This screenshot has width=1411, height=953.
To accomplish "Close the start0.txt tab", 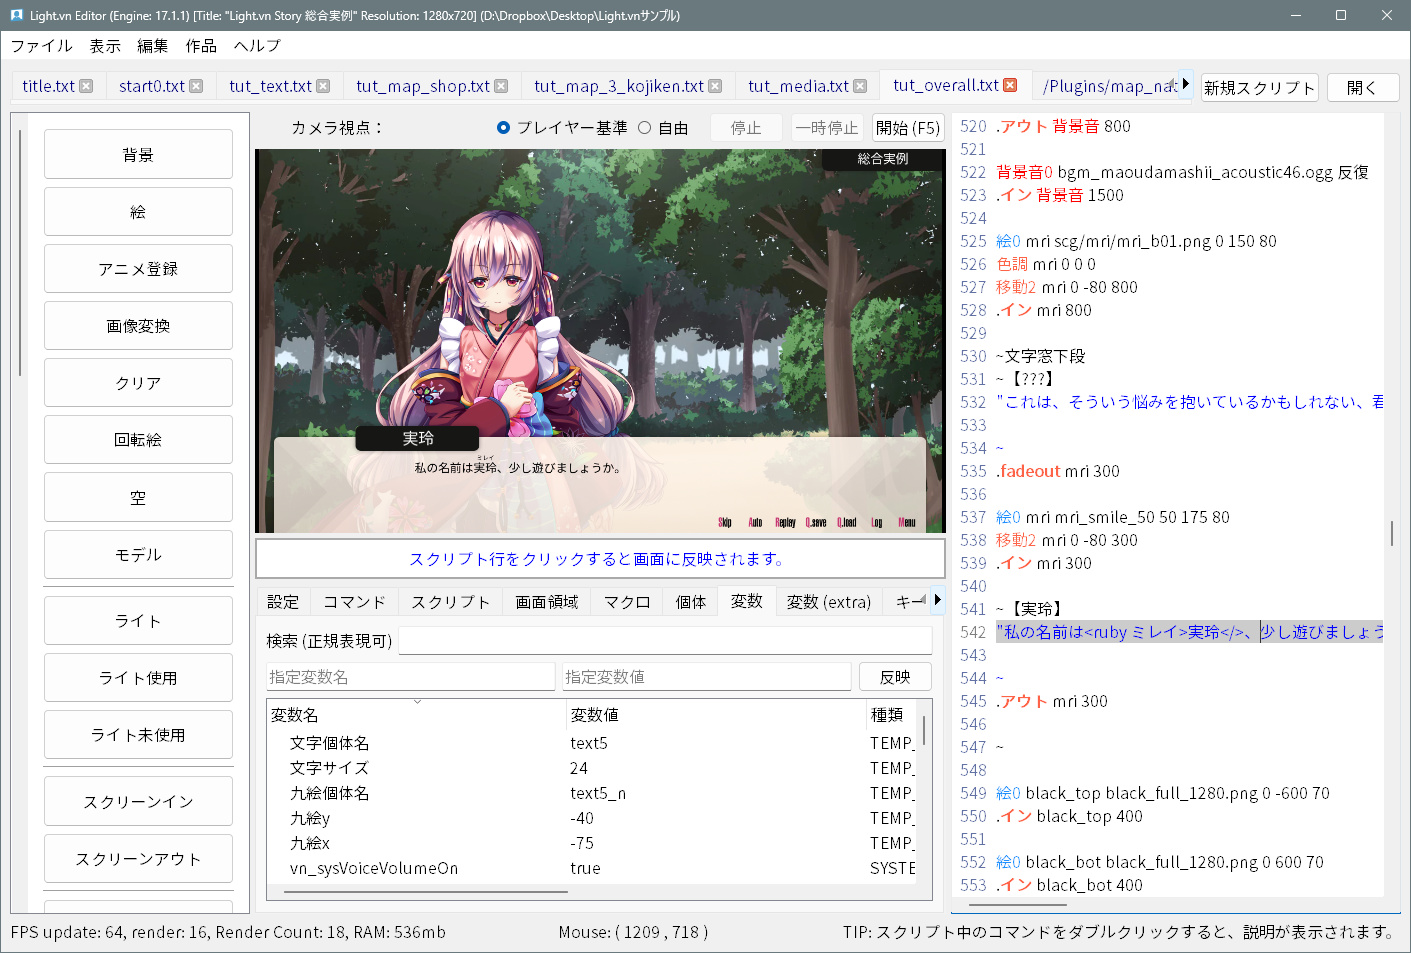I will coord(196,86).
